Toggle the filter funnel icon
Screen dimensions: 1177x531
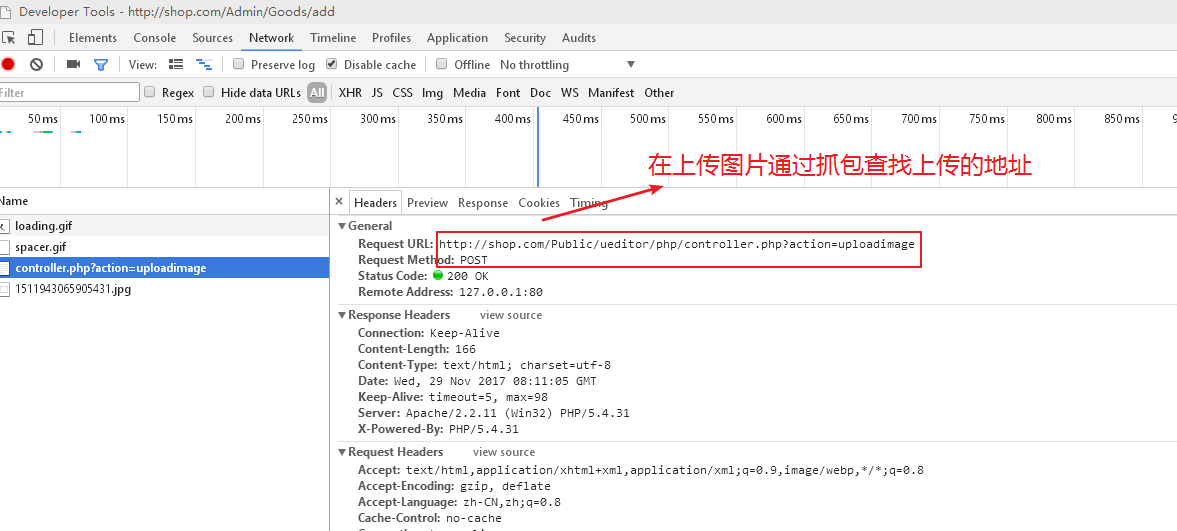click(101, 65)
